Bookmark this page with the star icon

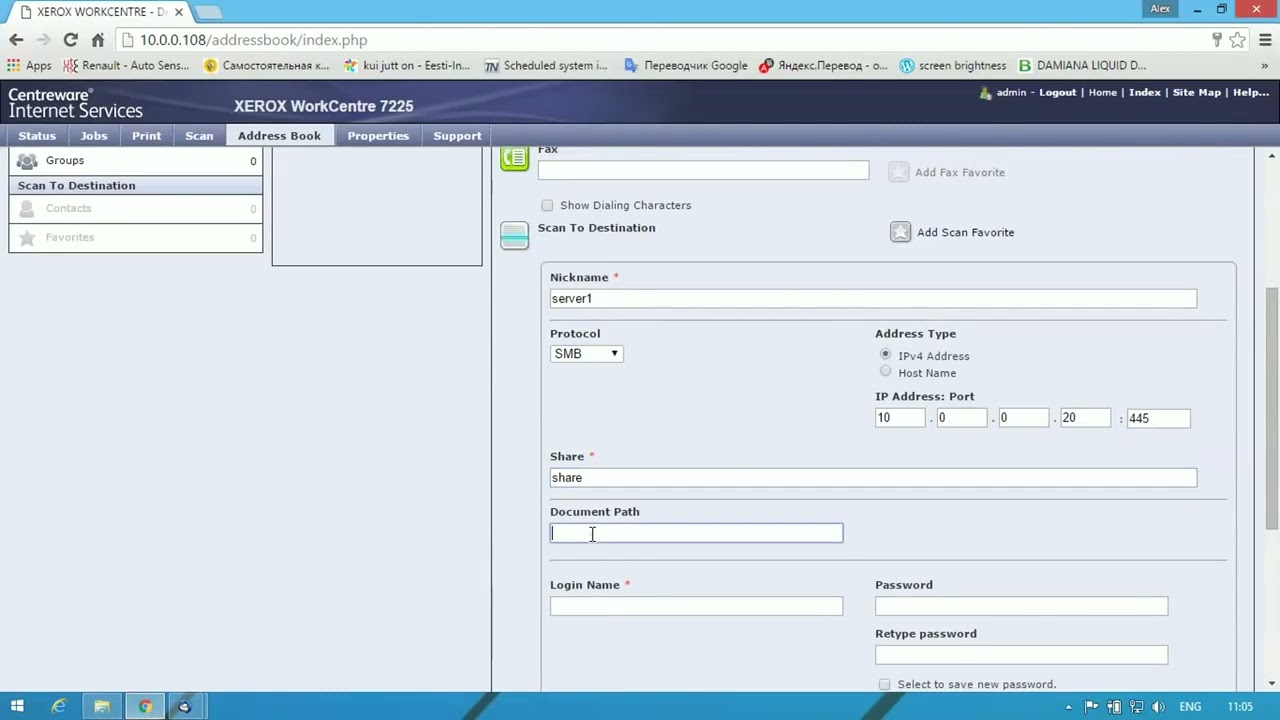(1238, 40)
